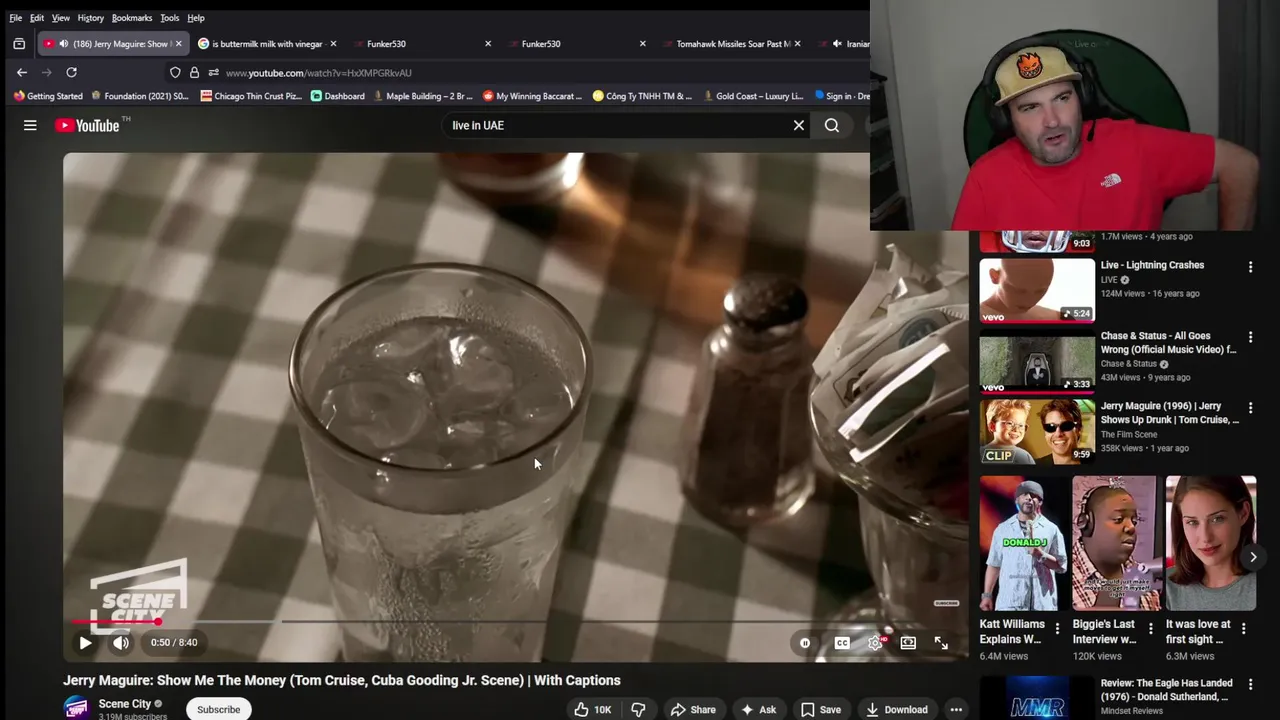Open Chase & Status All Goes Wrong thumbnail
The image size is (1280, 720).
[x=1037, y=361]
